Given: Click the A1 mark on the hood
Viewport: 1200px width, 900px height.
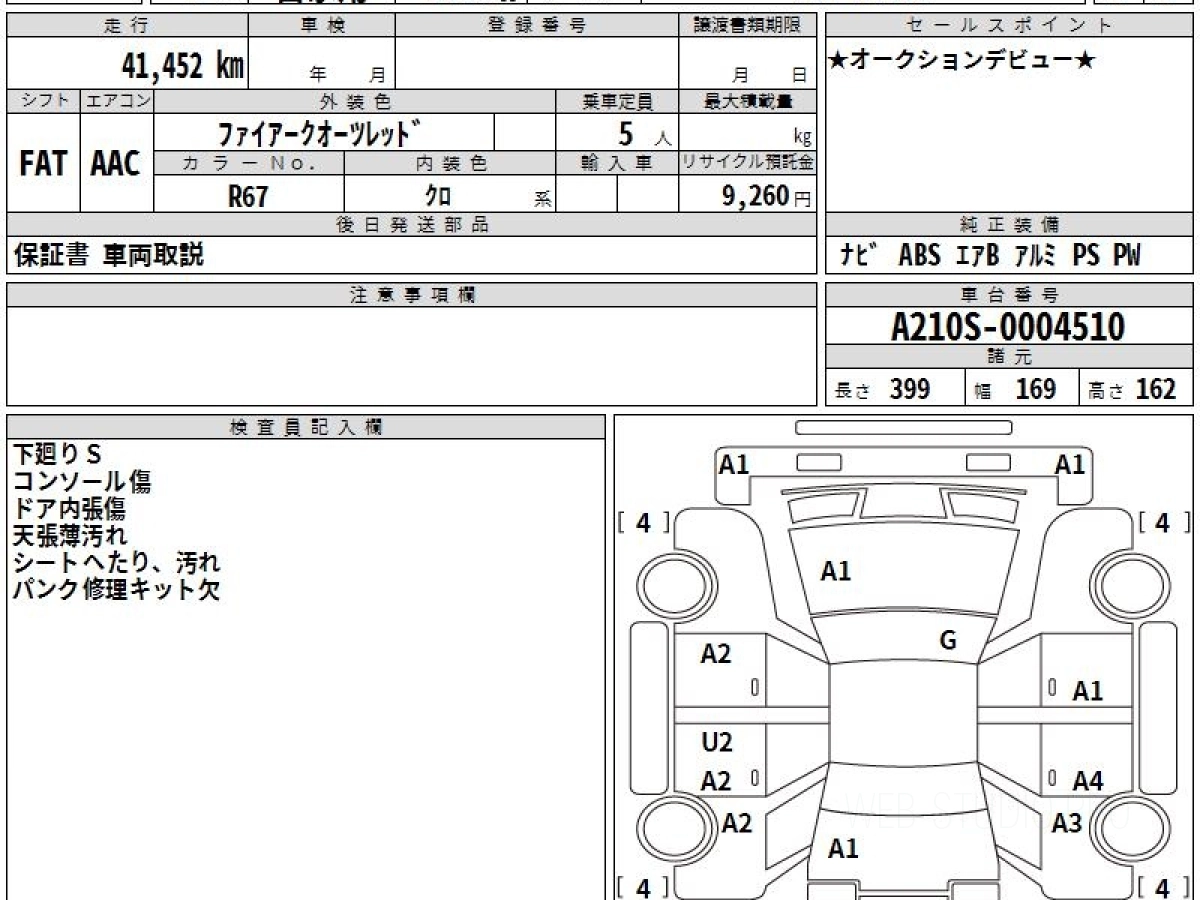Looking at the screenshot, I should (x=835, y=572).
